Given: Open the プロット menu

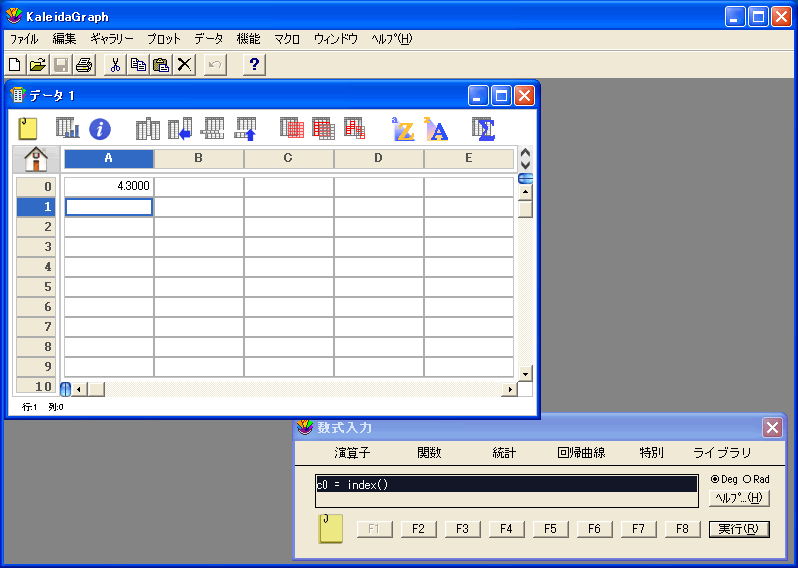Looking at the screenshot, I should 164,39.
